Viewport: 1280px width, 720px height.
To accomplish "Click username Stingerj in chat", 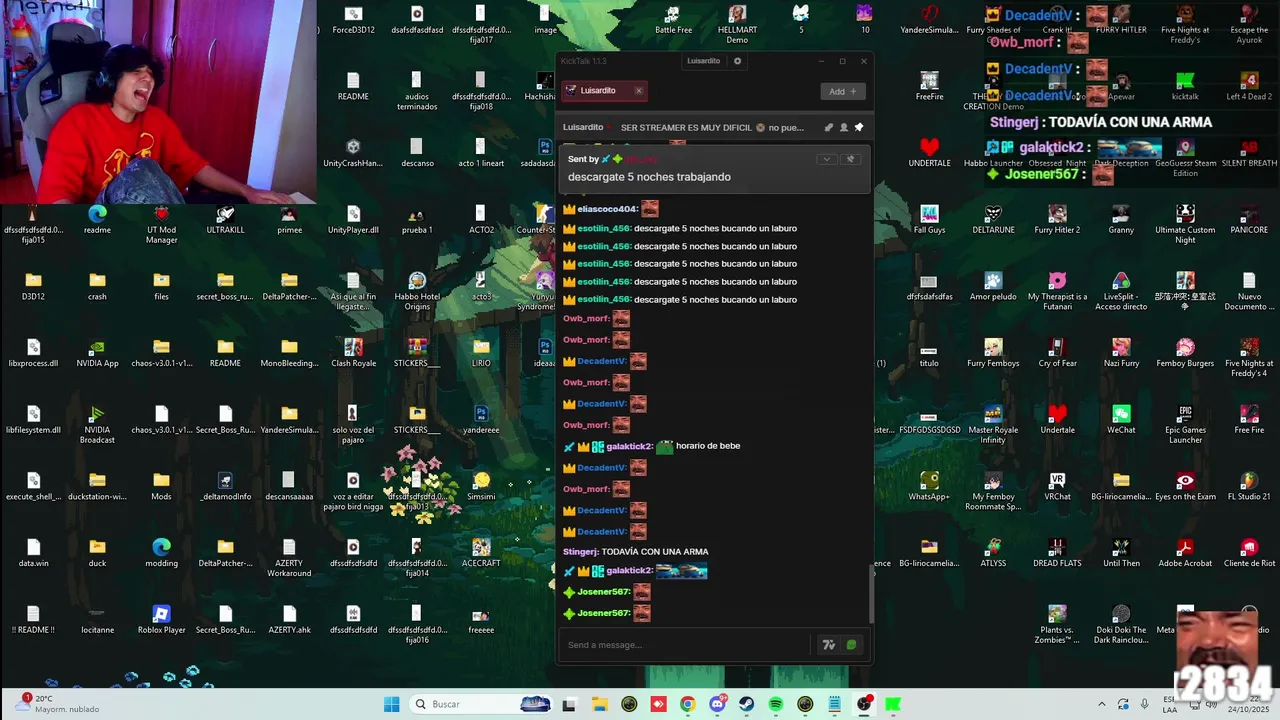I will tap(580, 551).
